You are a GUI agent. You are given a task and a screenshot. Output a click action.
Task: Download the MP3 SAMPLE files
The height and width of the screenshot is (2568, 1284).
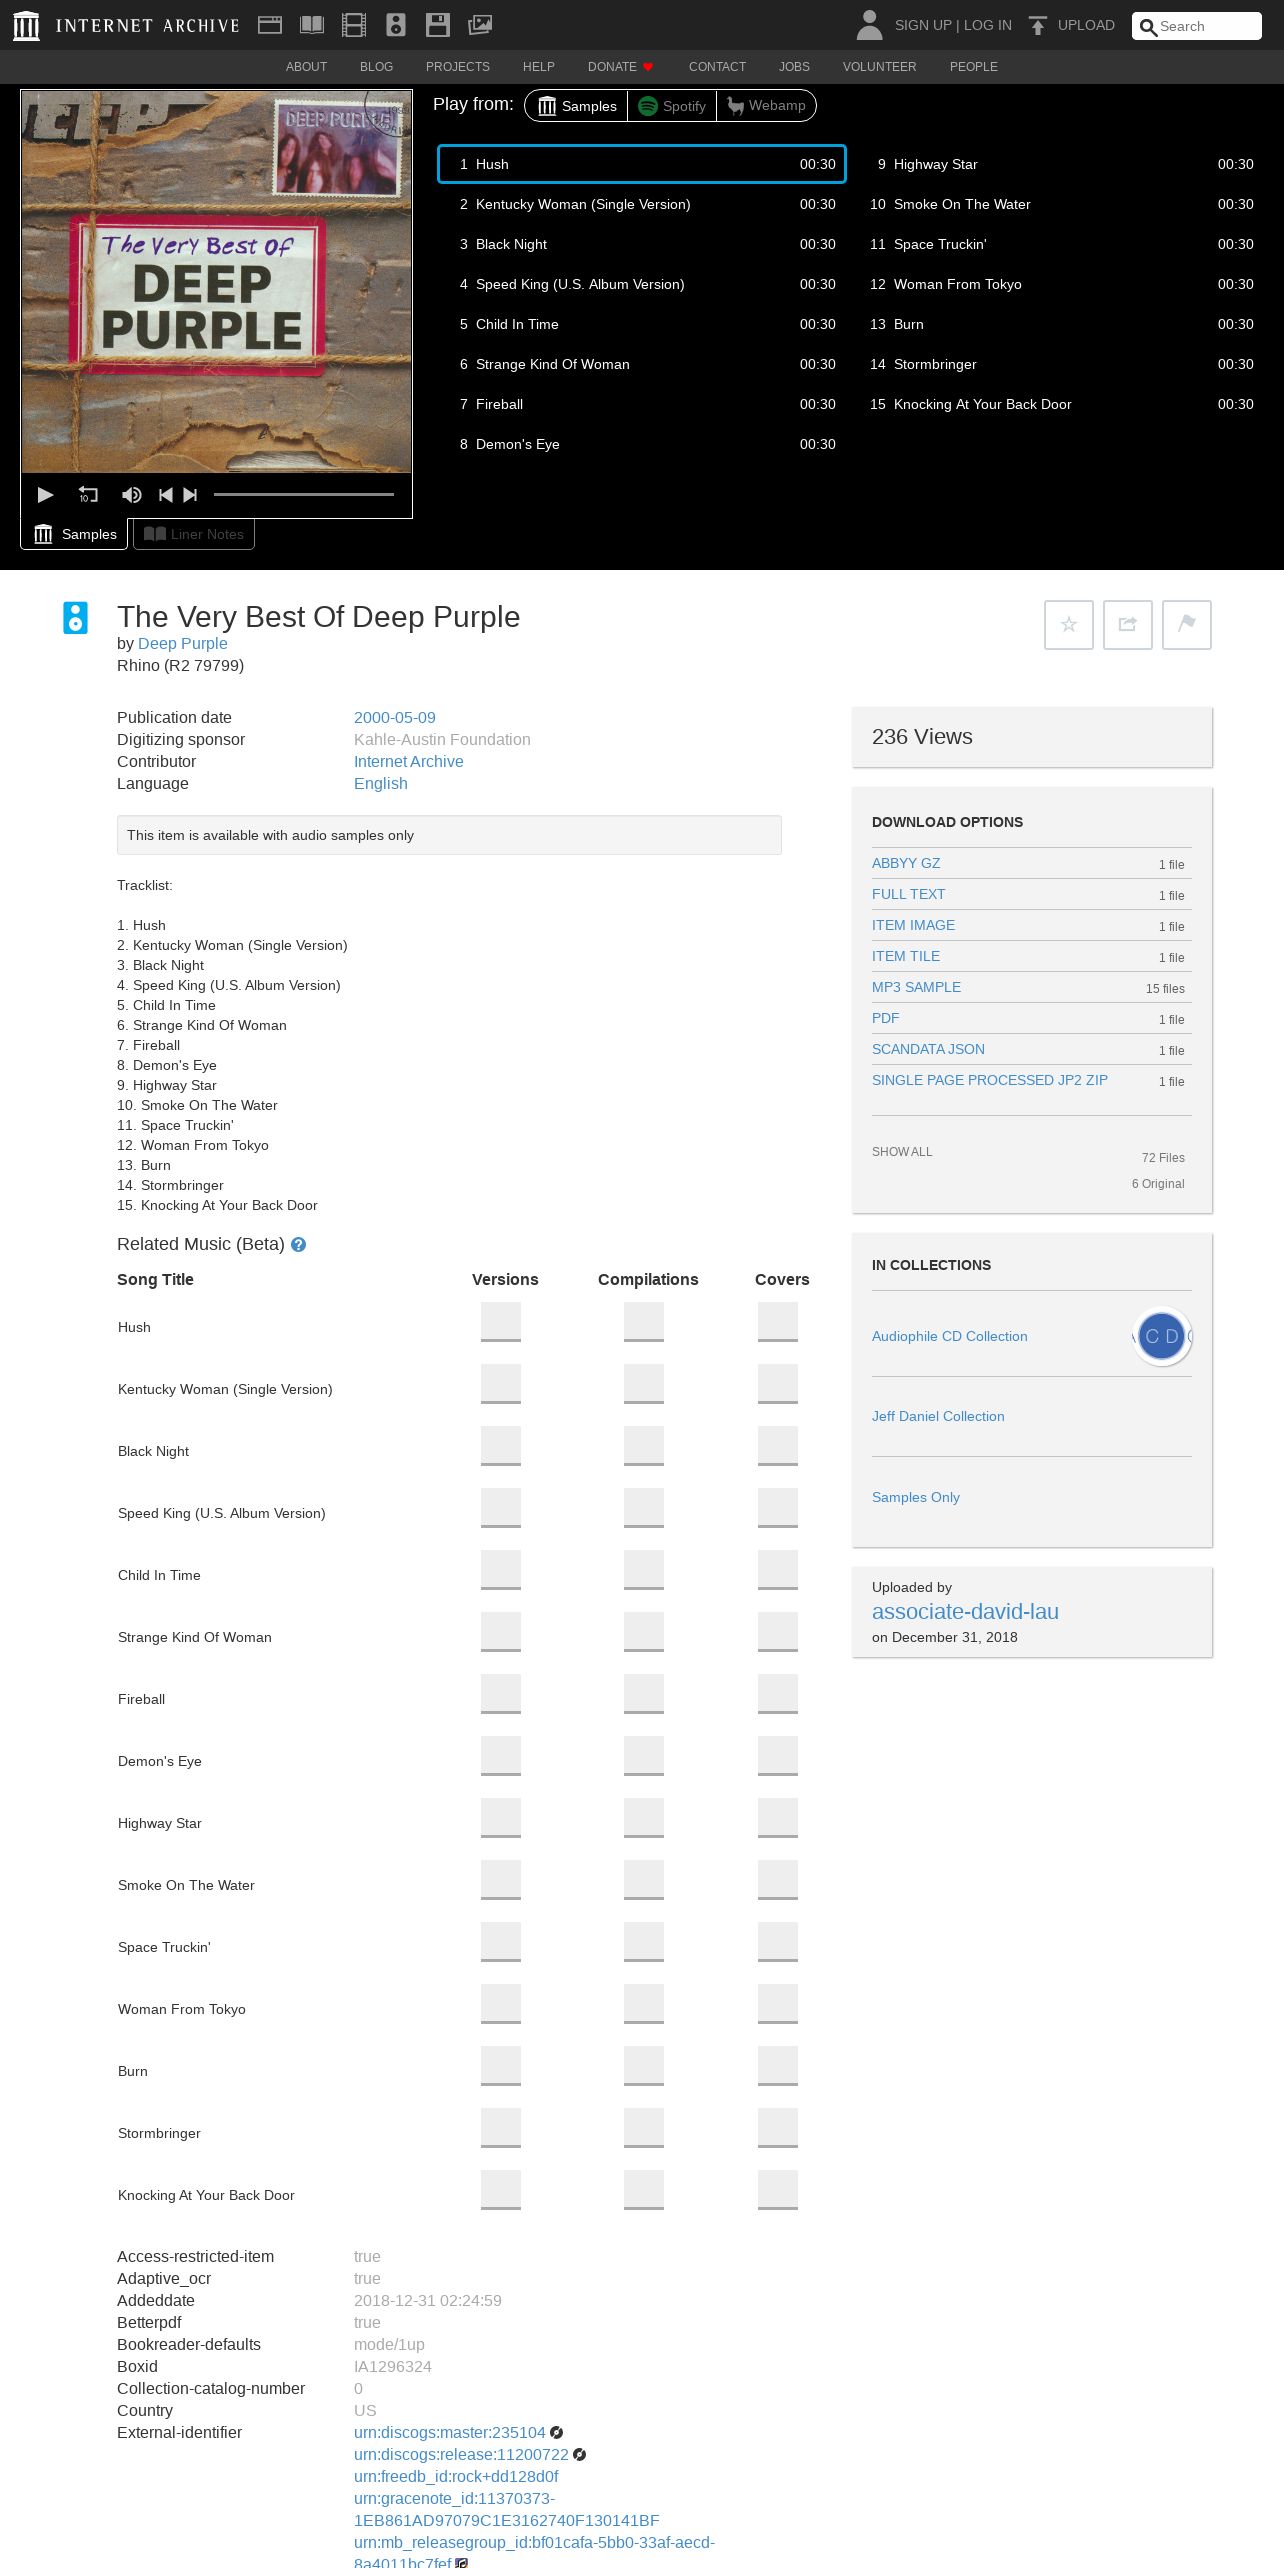pyautogui.click(x=916, y=987)
